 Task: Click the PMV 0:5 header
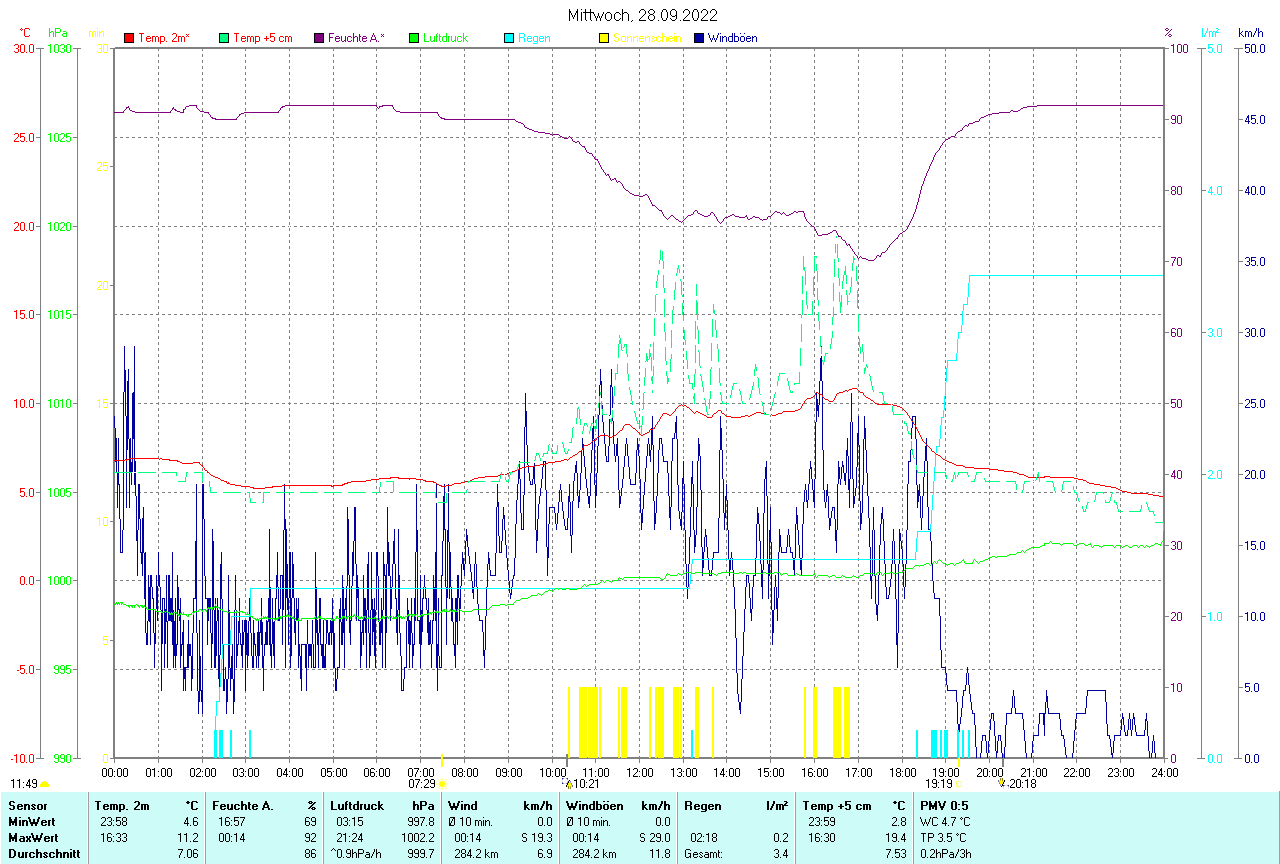click(944, 805)
